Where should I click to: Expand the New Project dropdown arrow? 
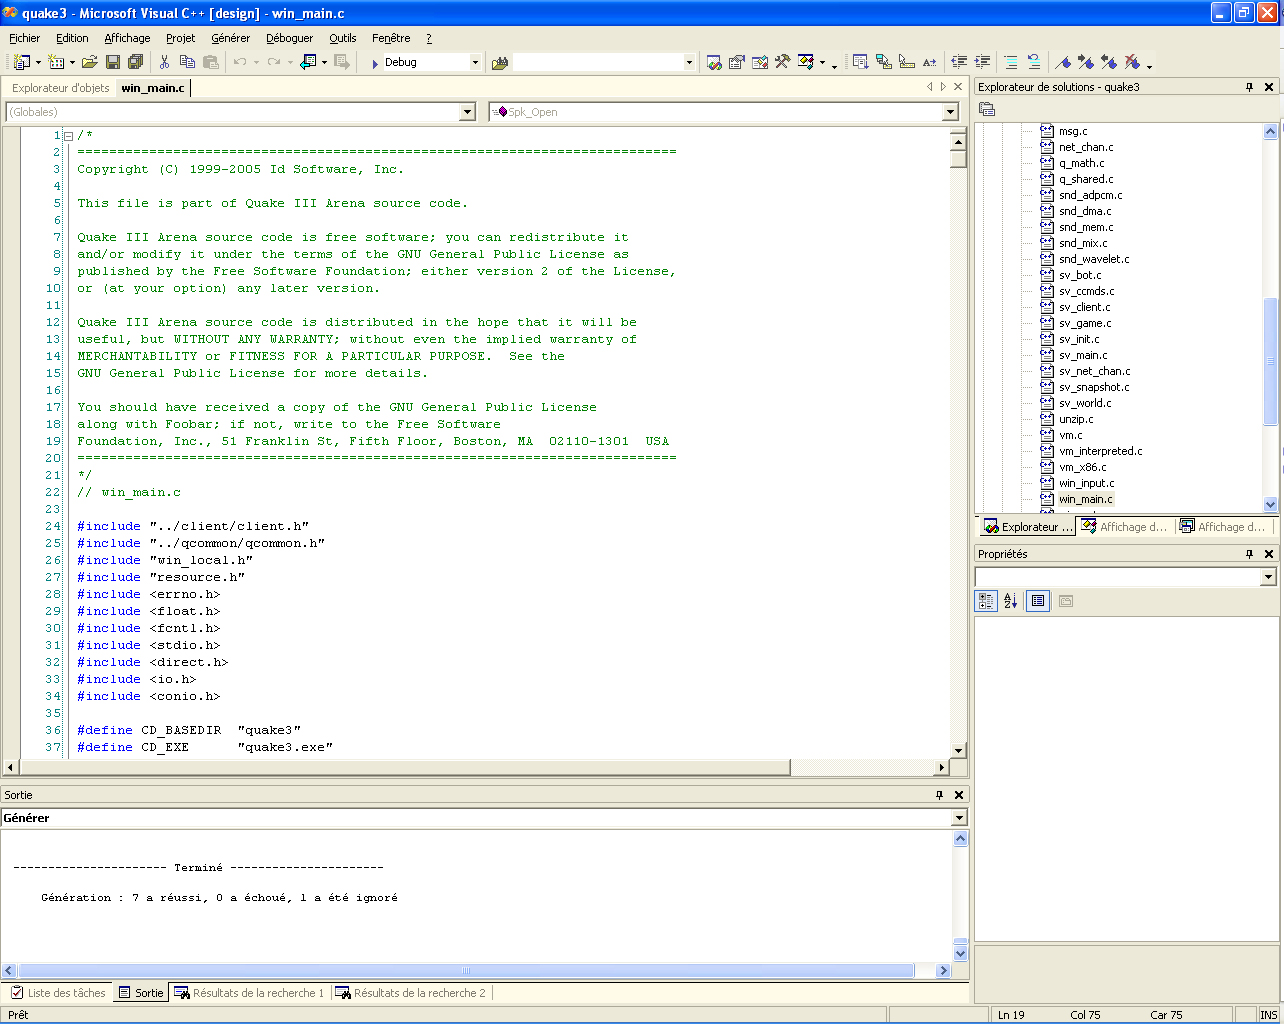38,62
